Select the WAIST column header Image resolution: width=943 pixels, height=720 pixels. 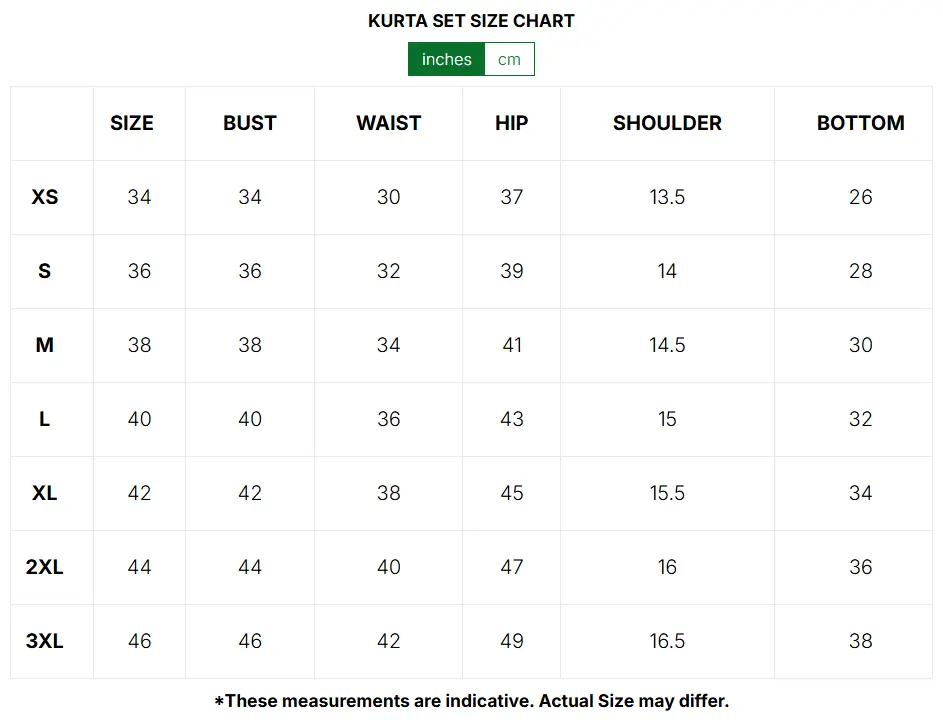click(x=389, y=123)
